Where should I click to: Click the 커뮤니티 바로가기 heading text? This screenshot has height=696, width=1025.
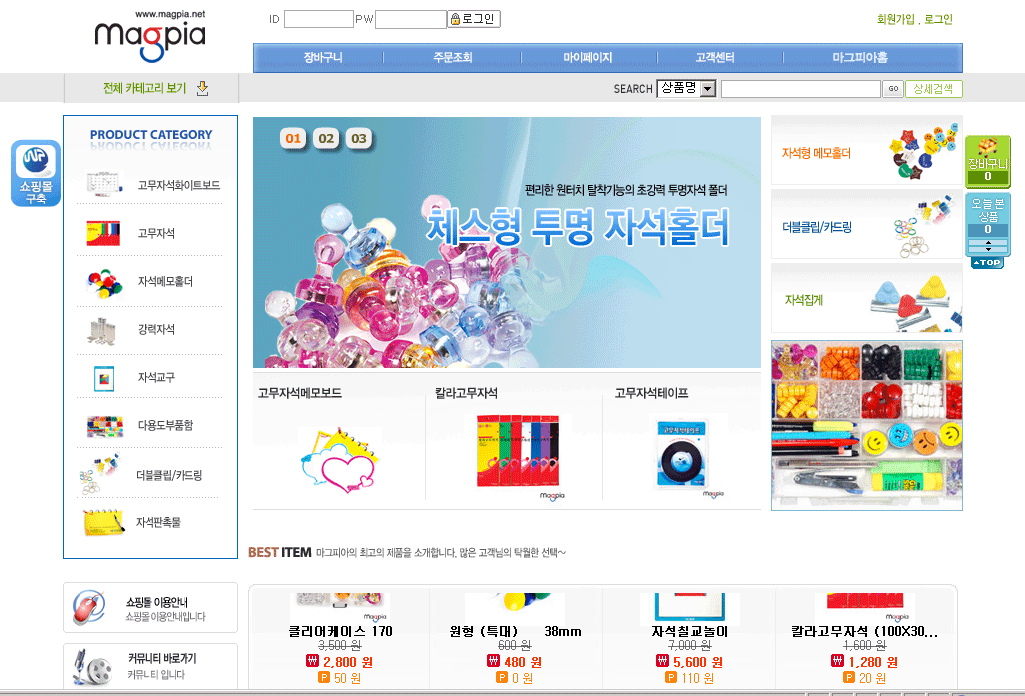pyautogui.click(x=161, y=658)
